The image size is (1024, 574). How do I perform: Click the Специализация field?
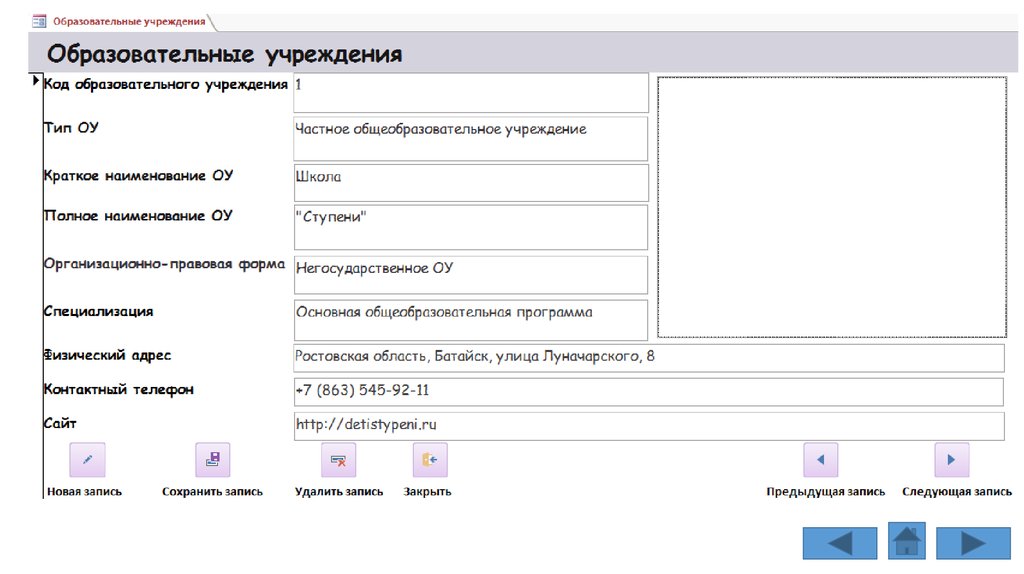[470, 319]
